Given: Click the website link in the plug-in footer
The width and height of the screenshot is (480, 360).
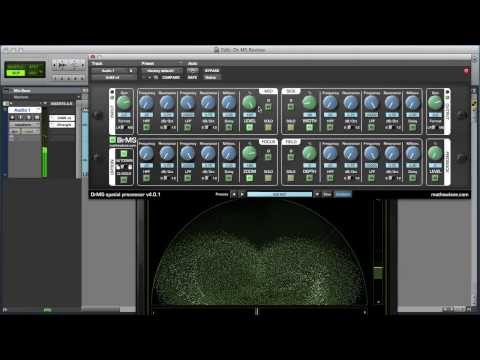Looking at the screenshot, I should (x=449, y=195).
